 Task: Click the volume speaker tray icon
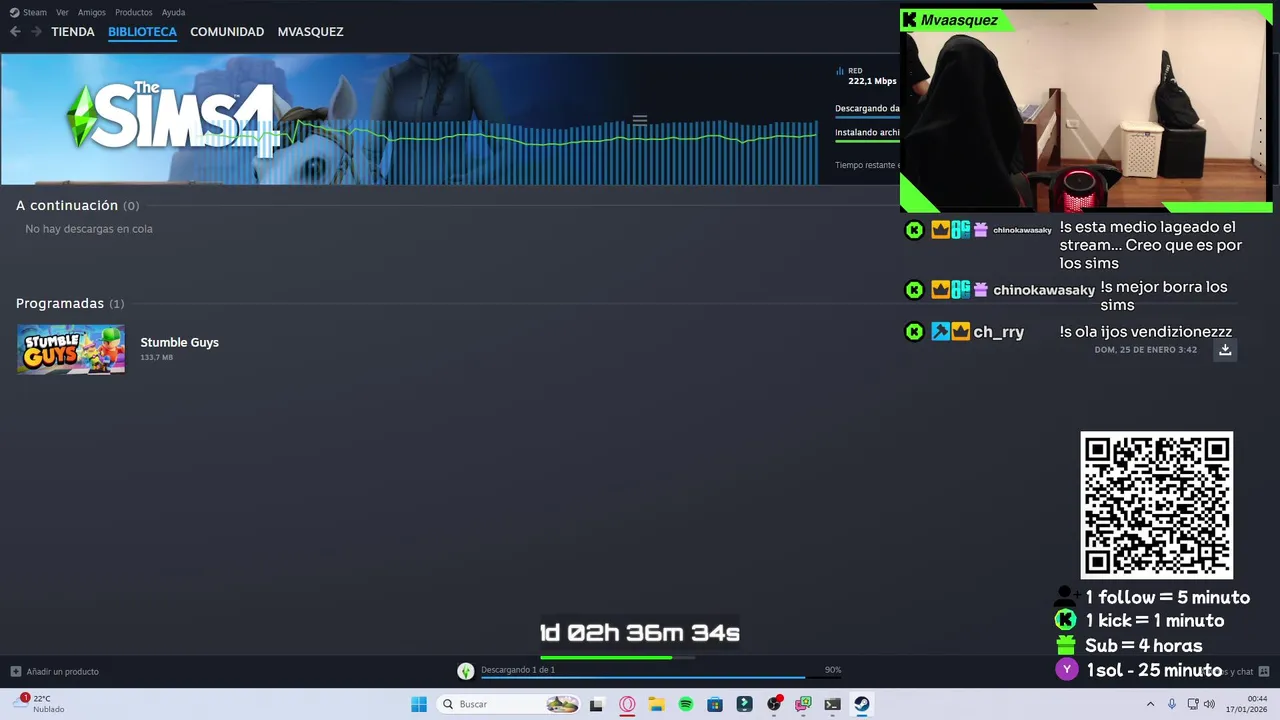tap(1210, 704)
